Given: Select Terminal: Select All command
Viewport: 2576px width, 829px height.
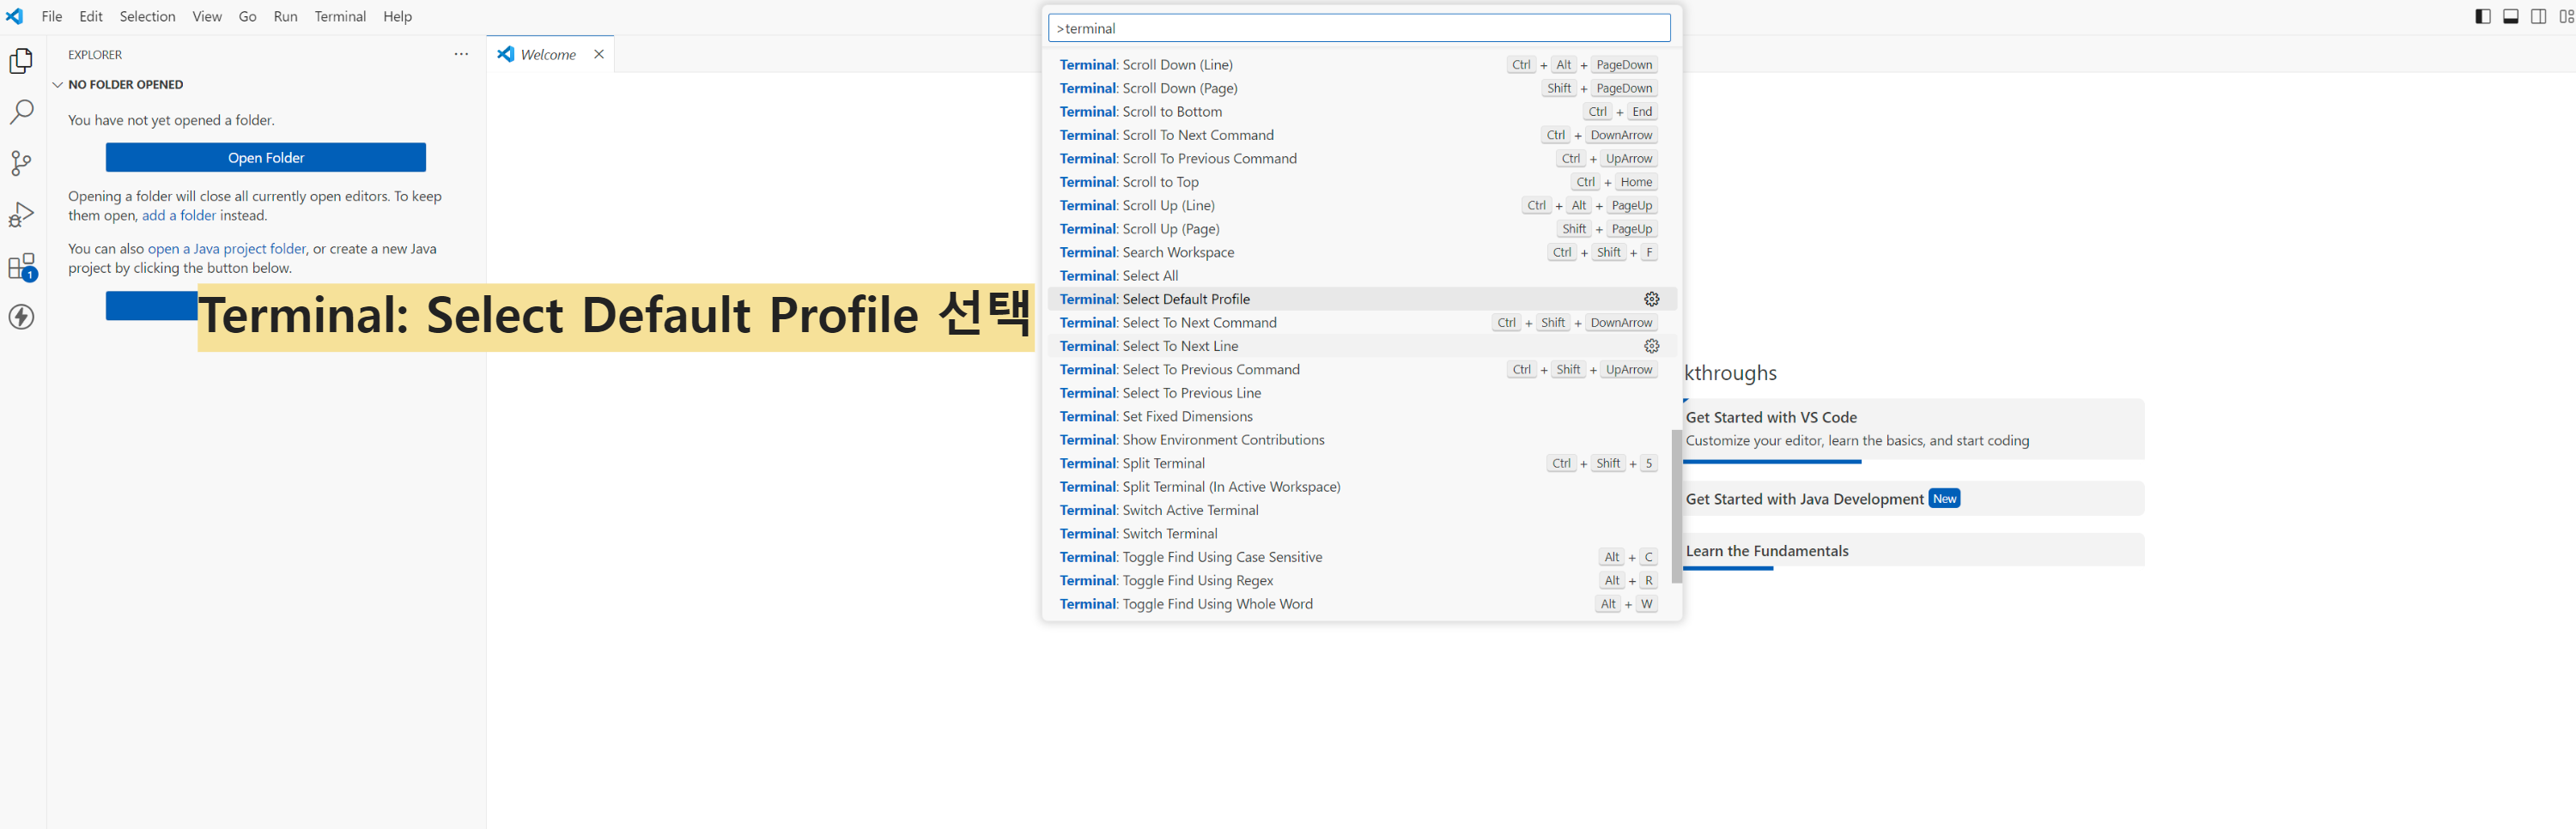Looking at the screenshot, I should tap(1362, 276).
